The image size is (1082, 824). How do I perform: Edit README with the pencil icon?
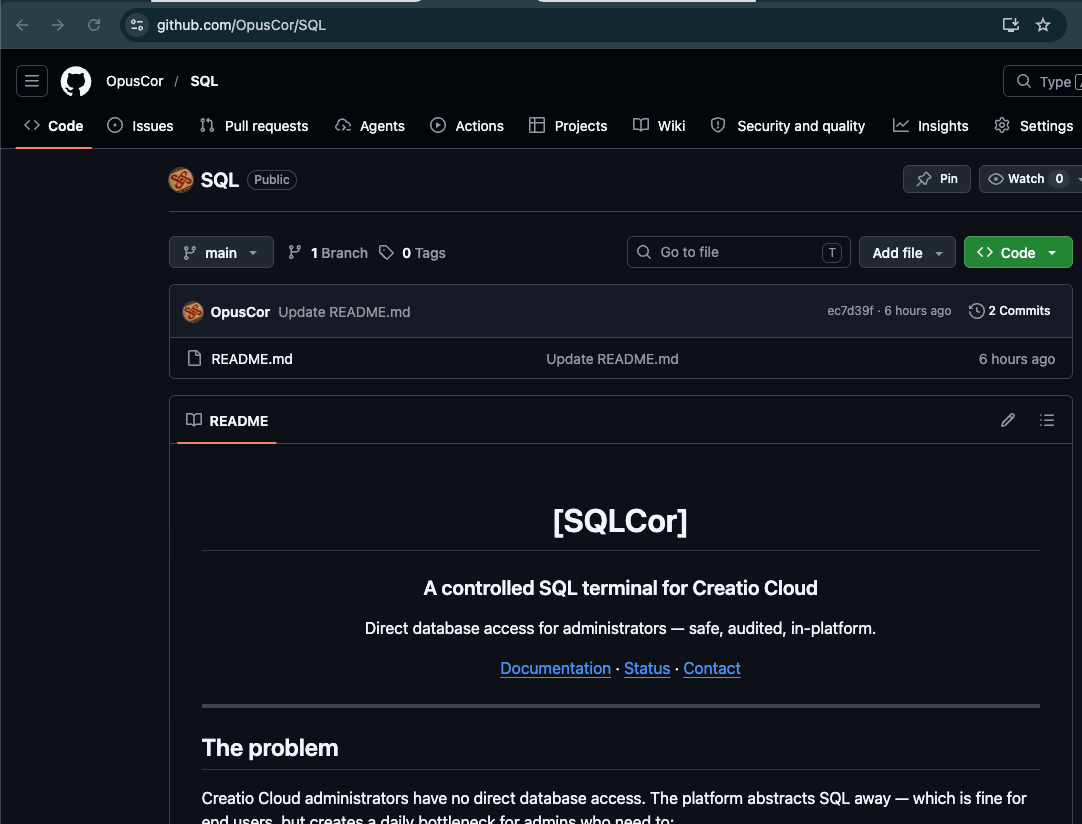(x=1007, y=420)
